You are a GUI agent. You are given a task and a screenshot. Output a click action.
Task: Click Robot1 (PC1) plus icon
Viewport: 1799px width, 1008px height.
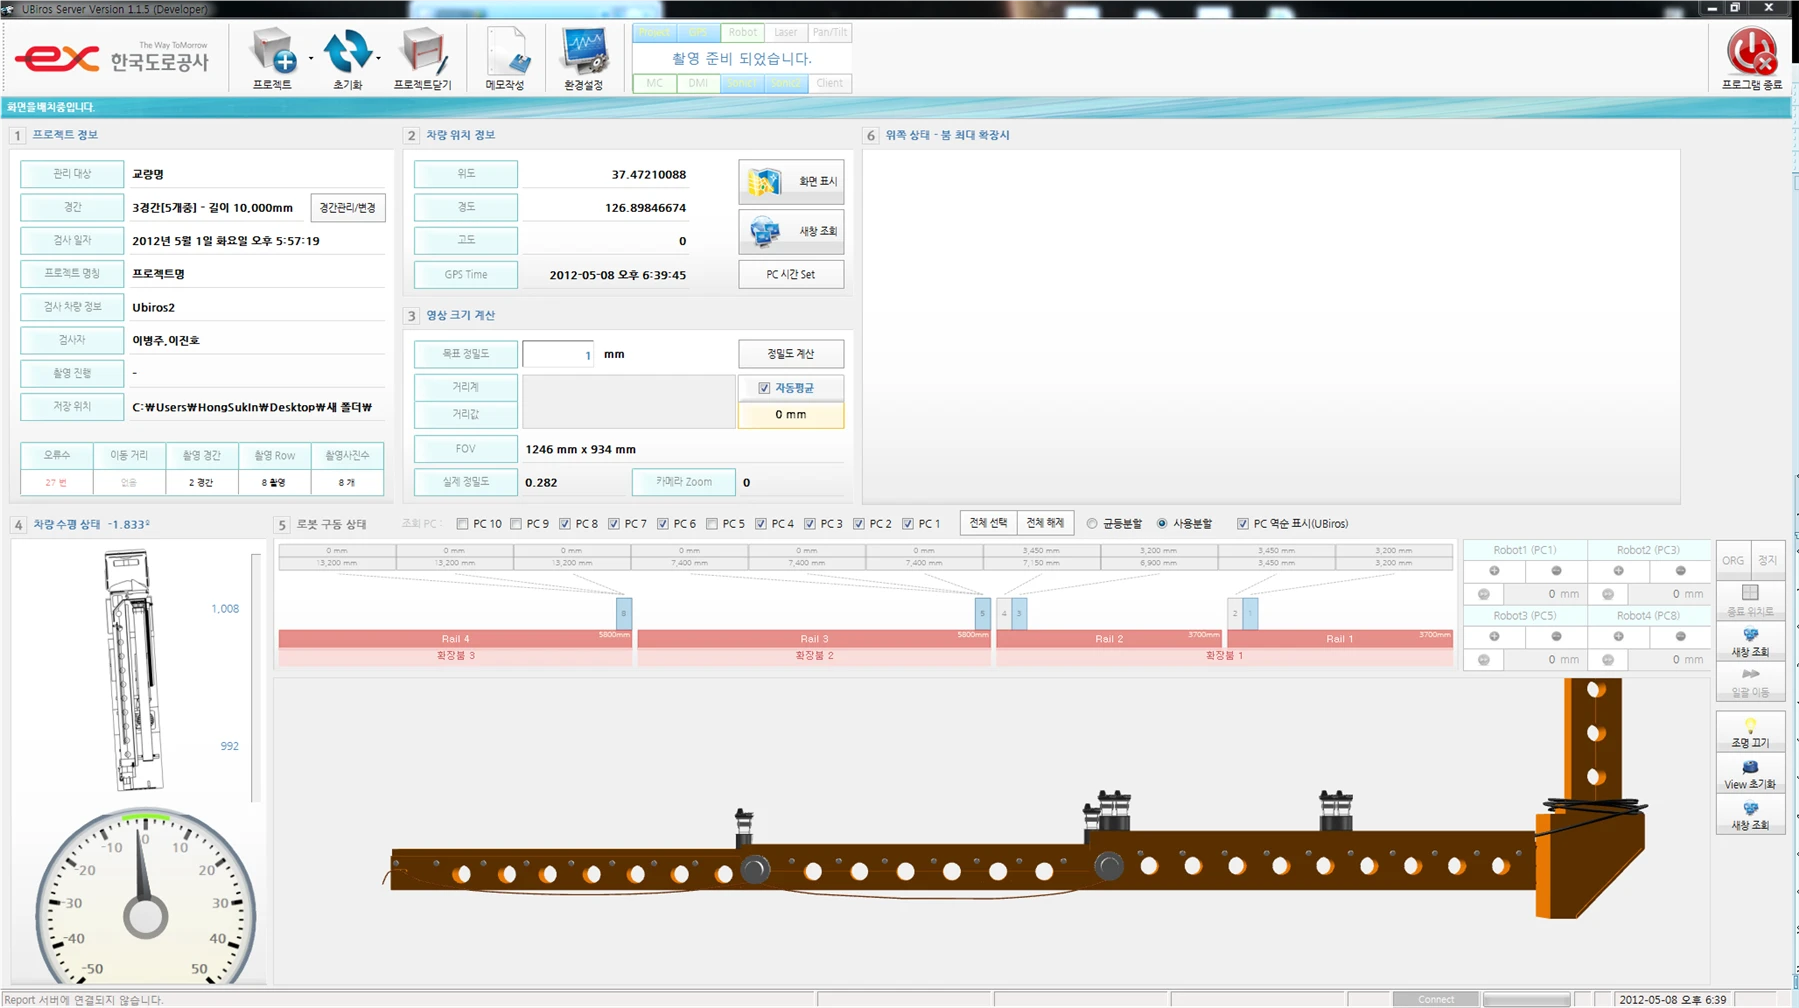tap(1494, 571)
